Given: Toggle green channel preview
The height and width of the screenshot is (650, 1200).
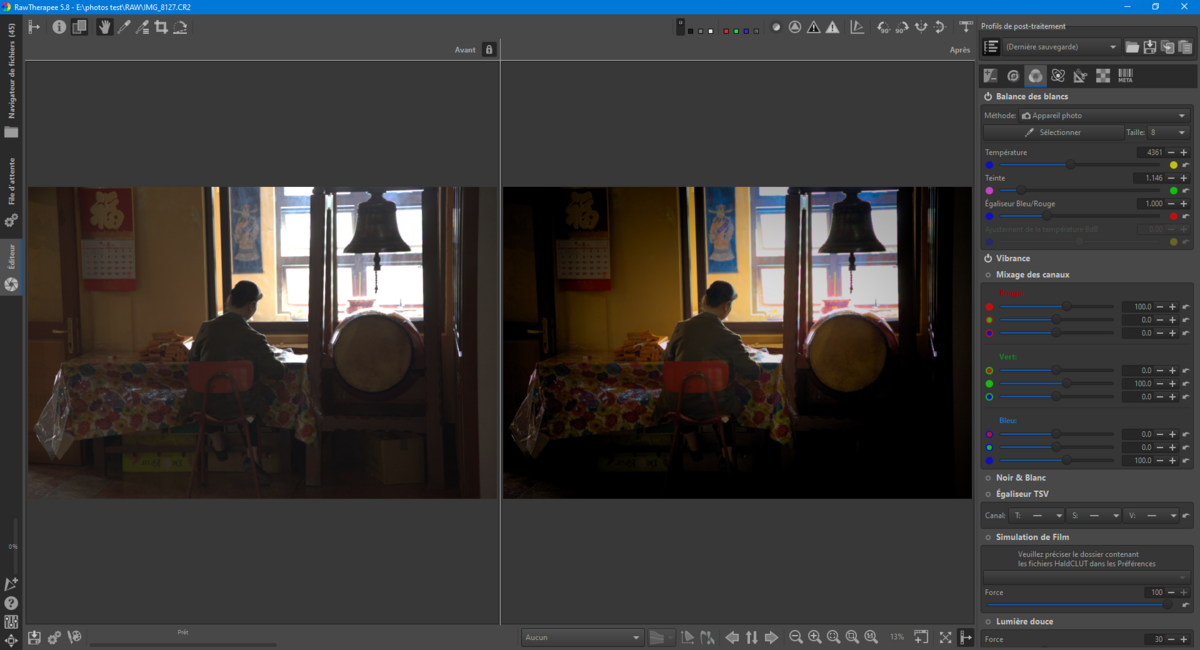Looking at the screenshot, I should 735,31.
